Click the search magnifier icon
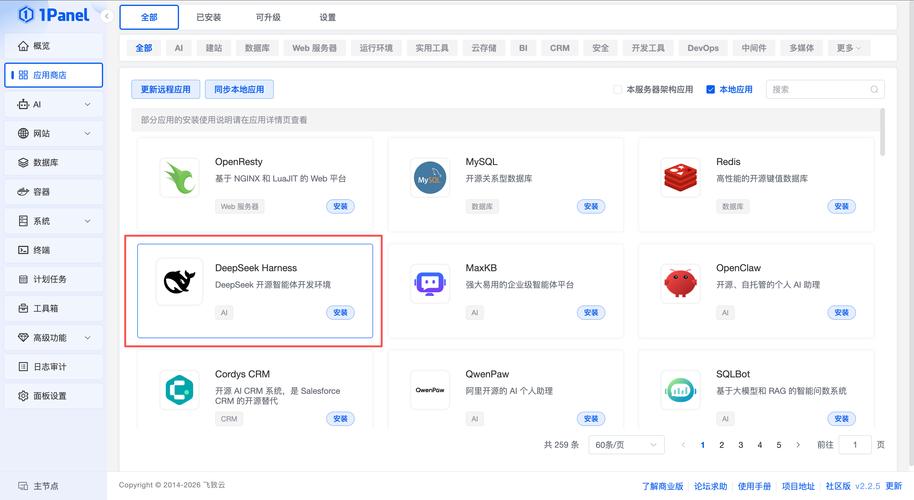 (x=874, y=89)
